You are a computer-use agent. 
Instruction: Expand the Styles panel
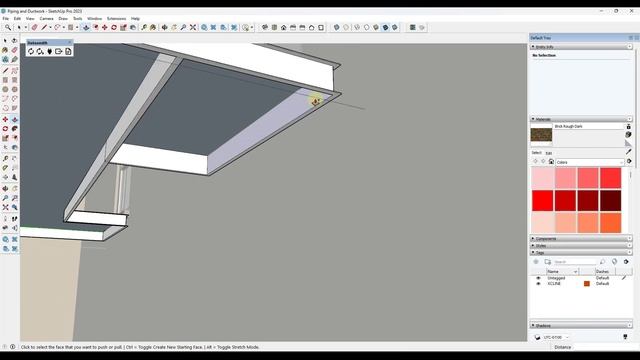point(533,246)
